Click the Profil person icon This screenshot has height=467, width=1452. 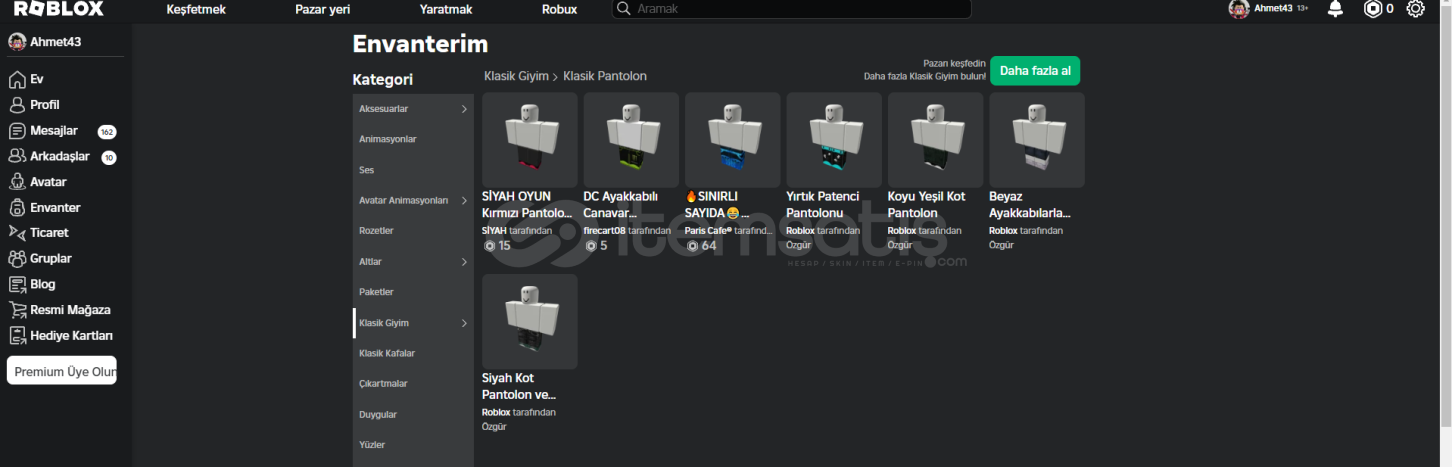[x=17, y=105]
